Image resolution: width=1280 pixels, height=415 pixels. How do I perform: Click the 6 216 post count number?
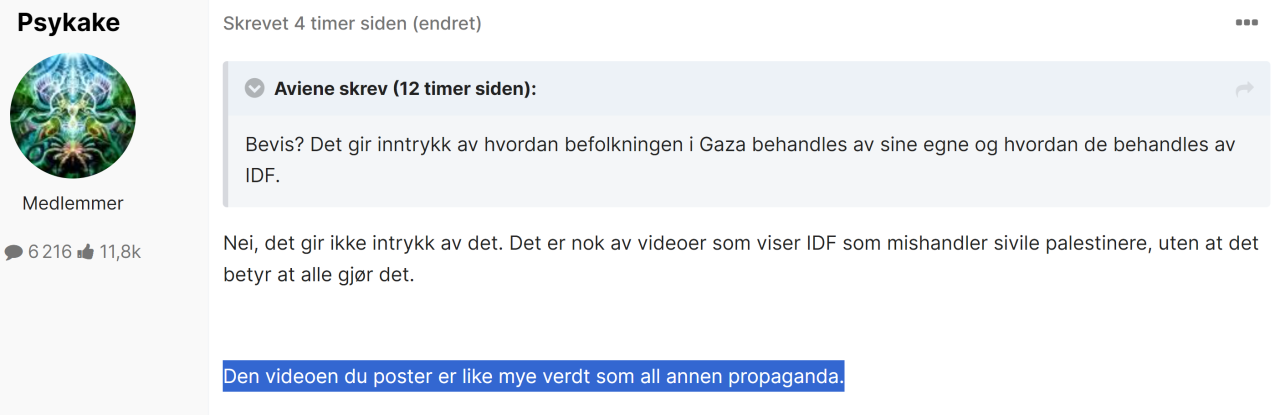50,252
